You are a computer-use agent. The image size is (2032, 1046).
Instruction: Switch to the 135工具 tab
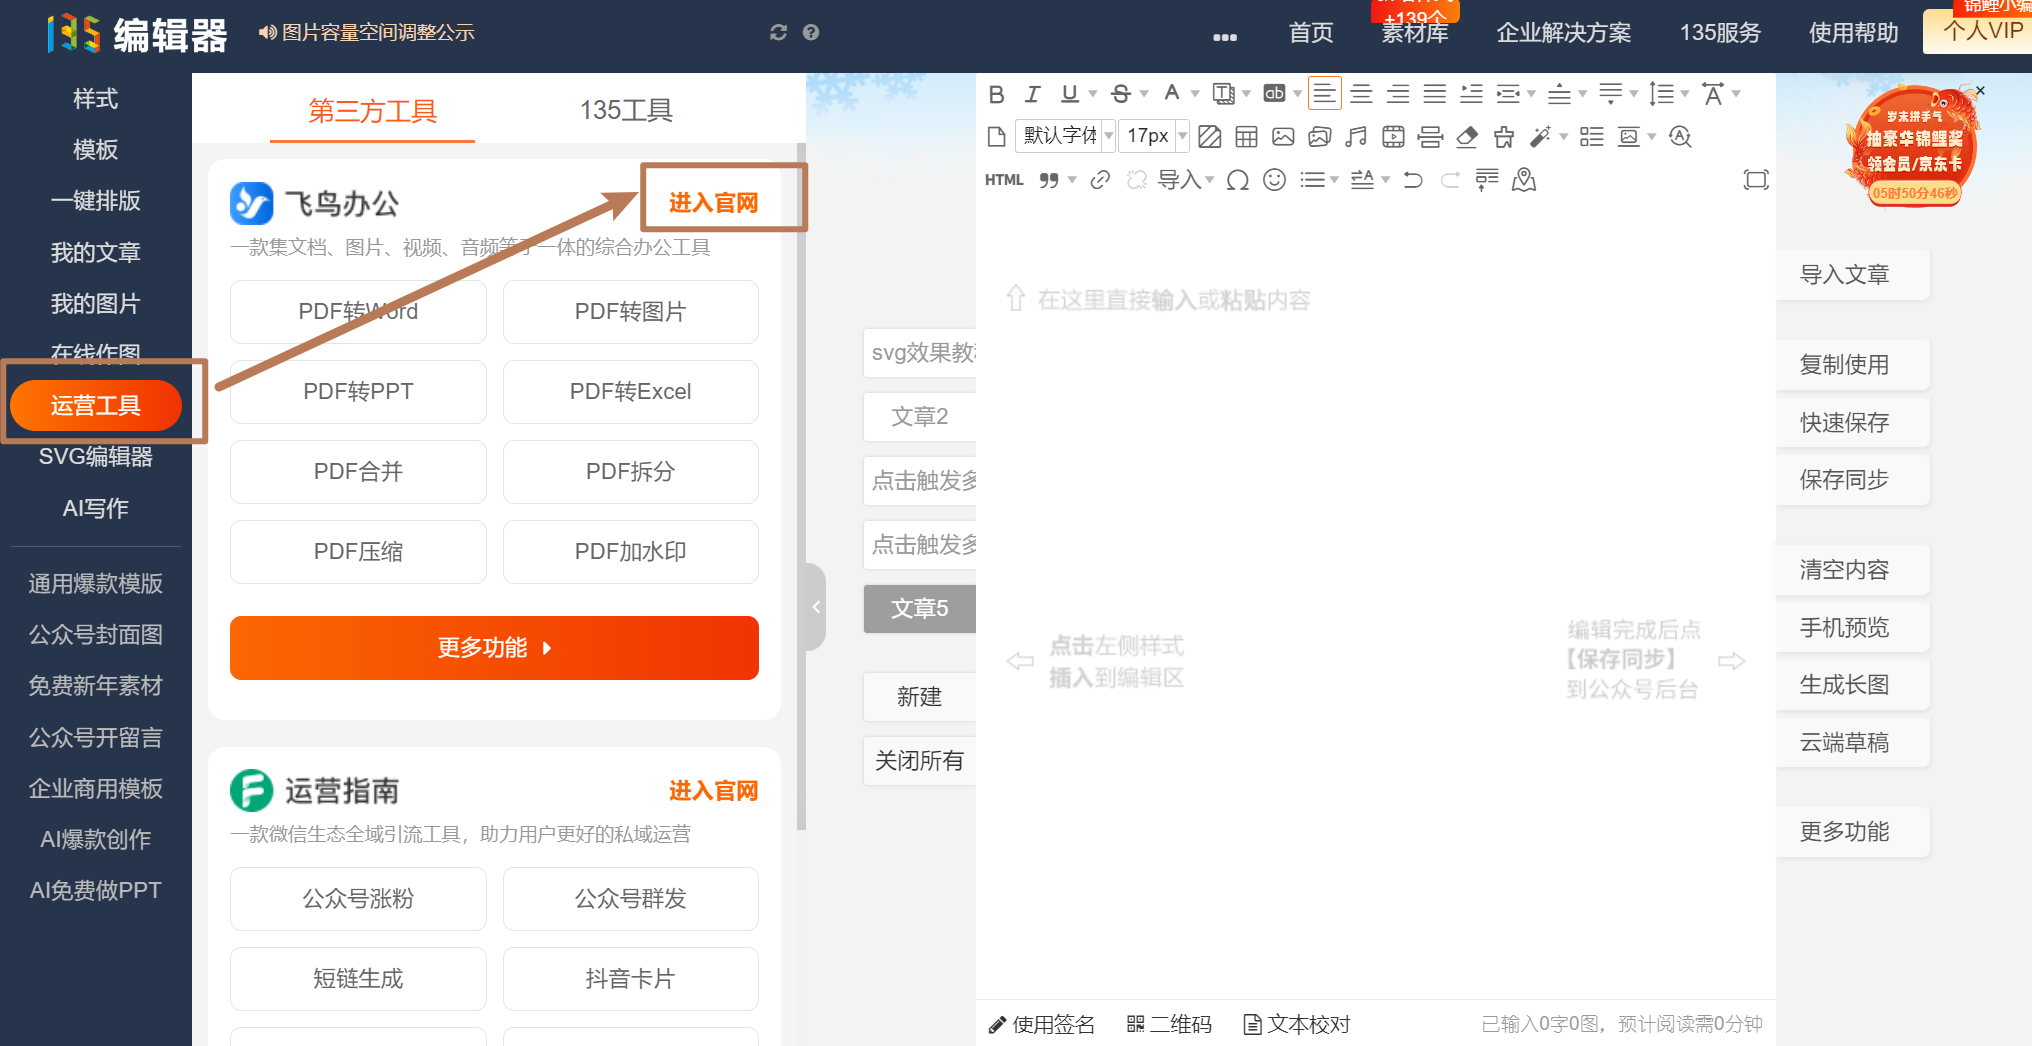pos(625,111)
